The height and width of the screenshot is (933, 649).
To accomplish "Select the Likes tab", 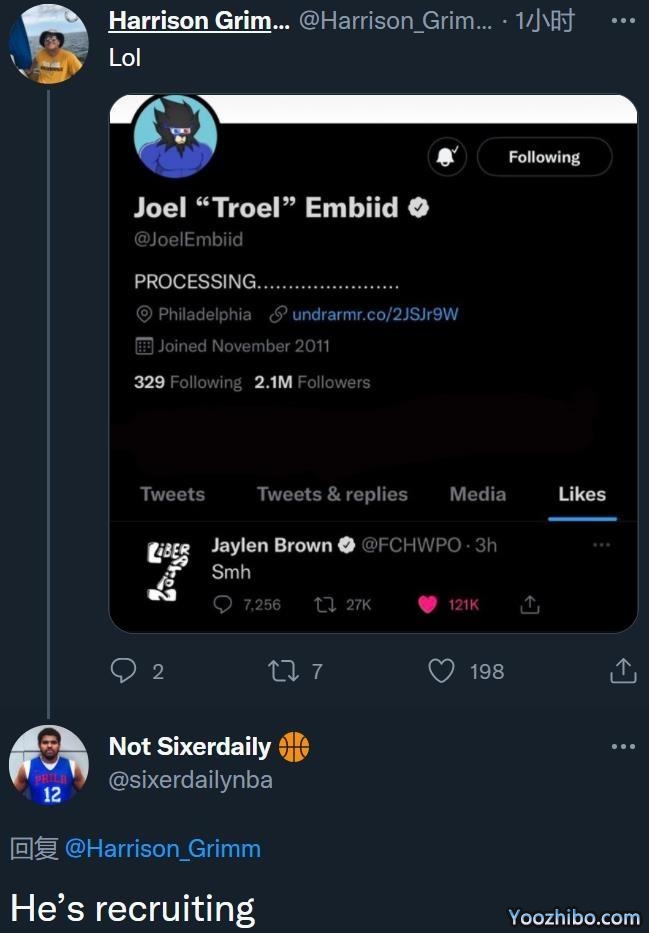I will click(x=582, y=494).
